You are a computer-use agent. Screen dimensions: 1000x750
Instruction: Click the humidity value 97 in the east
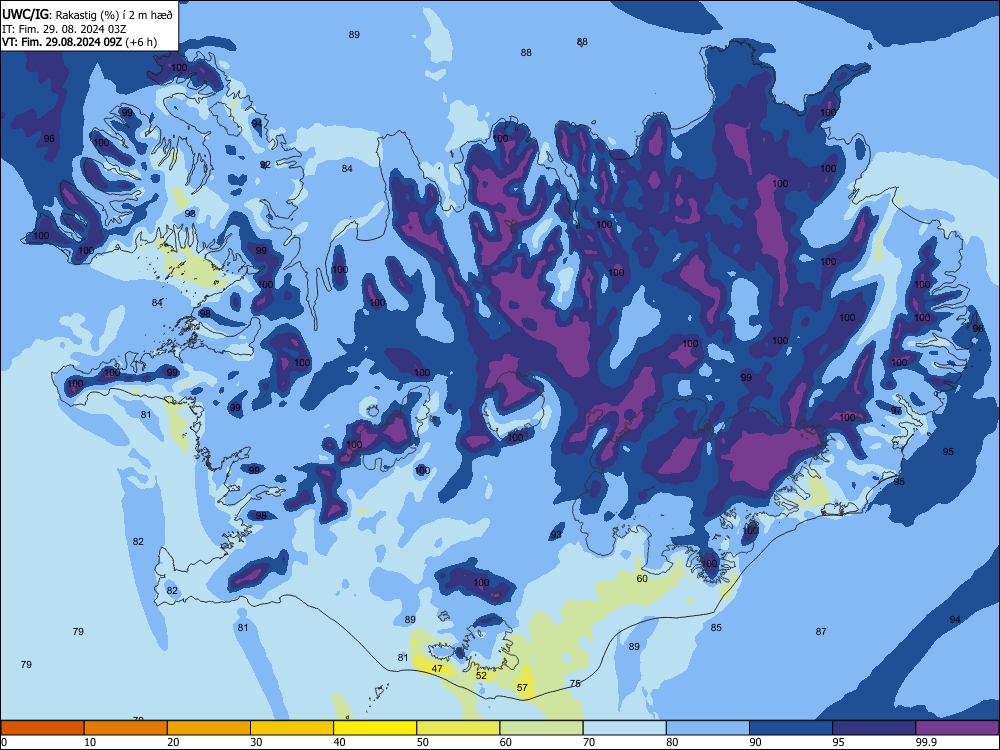(896, 411)
